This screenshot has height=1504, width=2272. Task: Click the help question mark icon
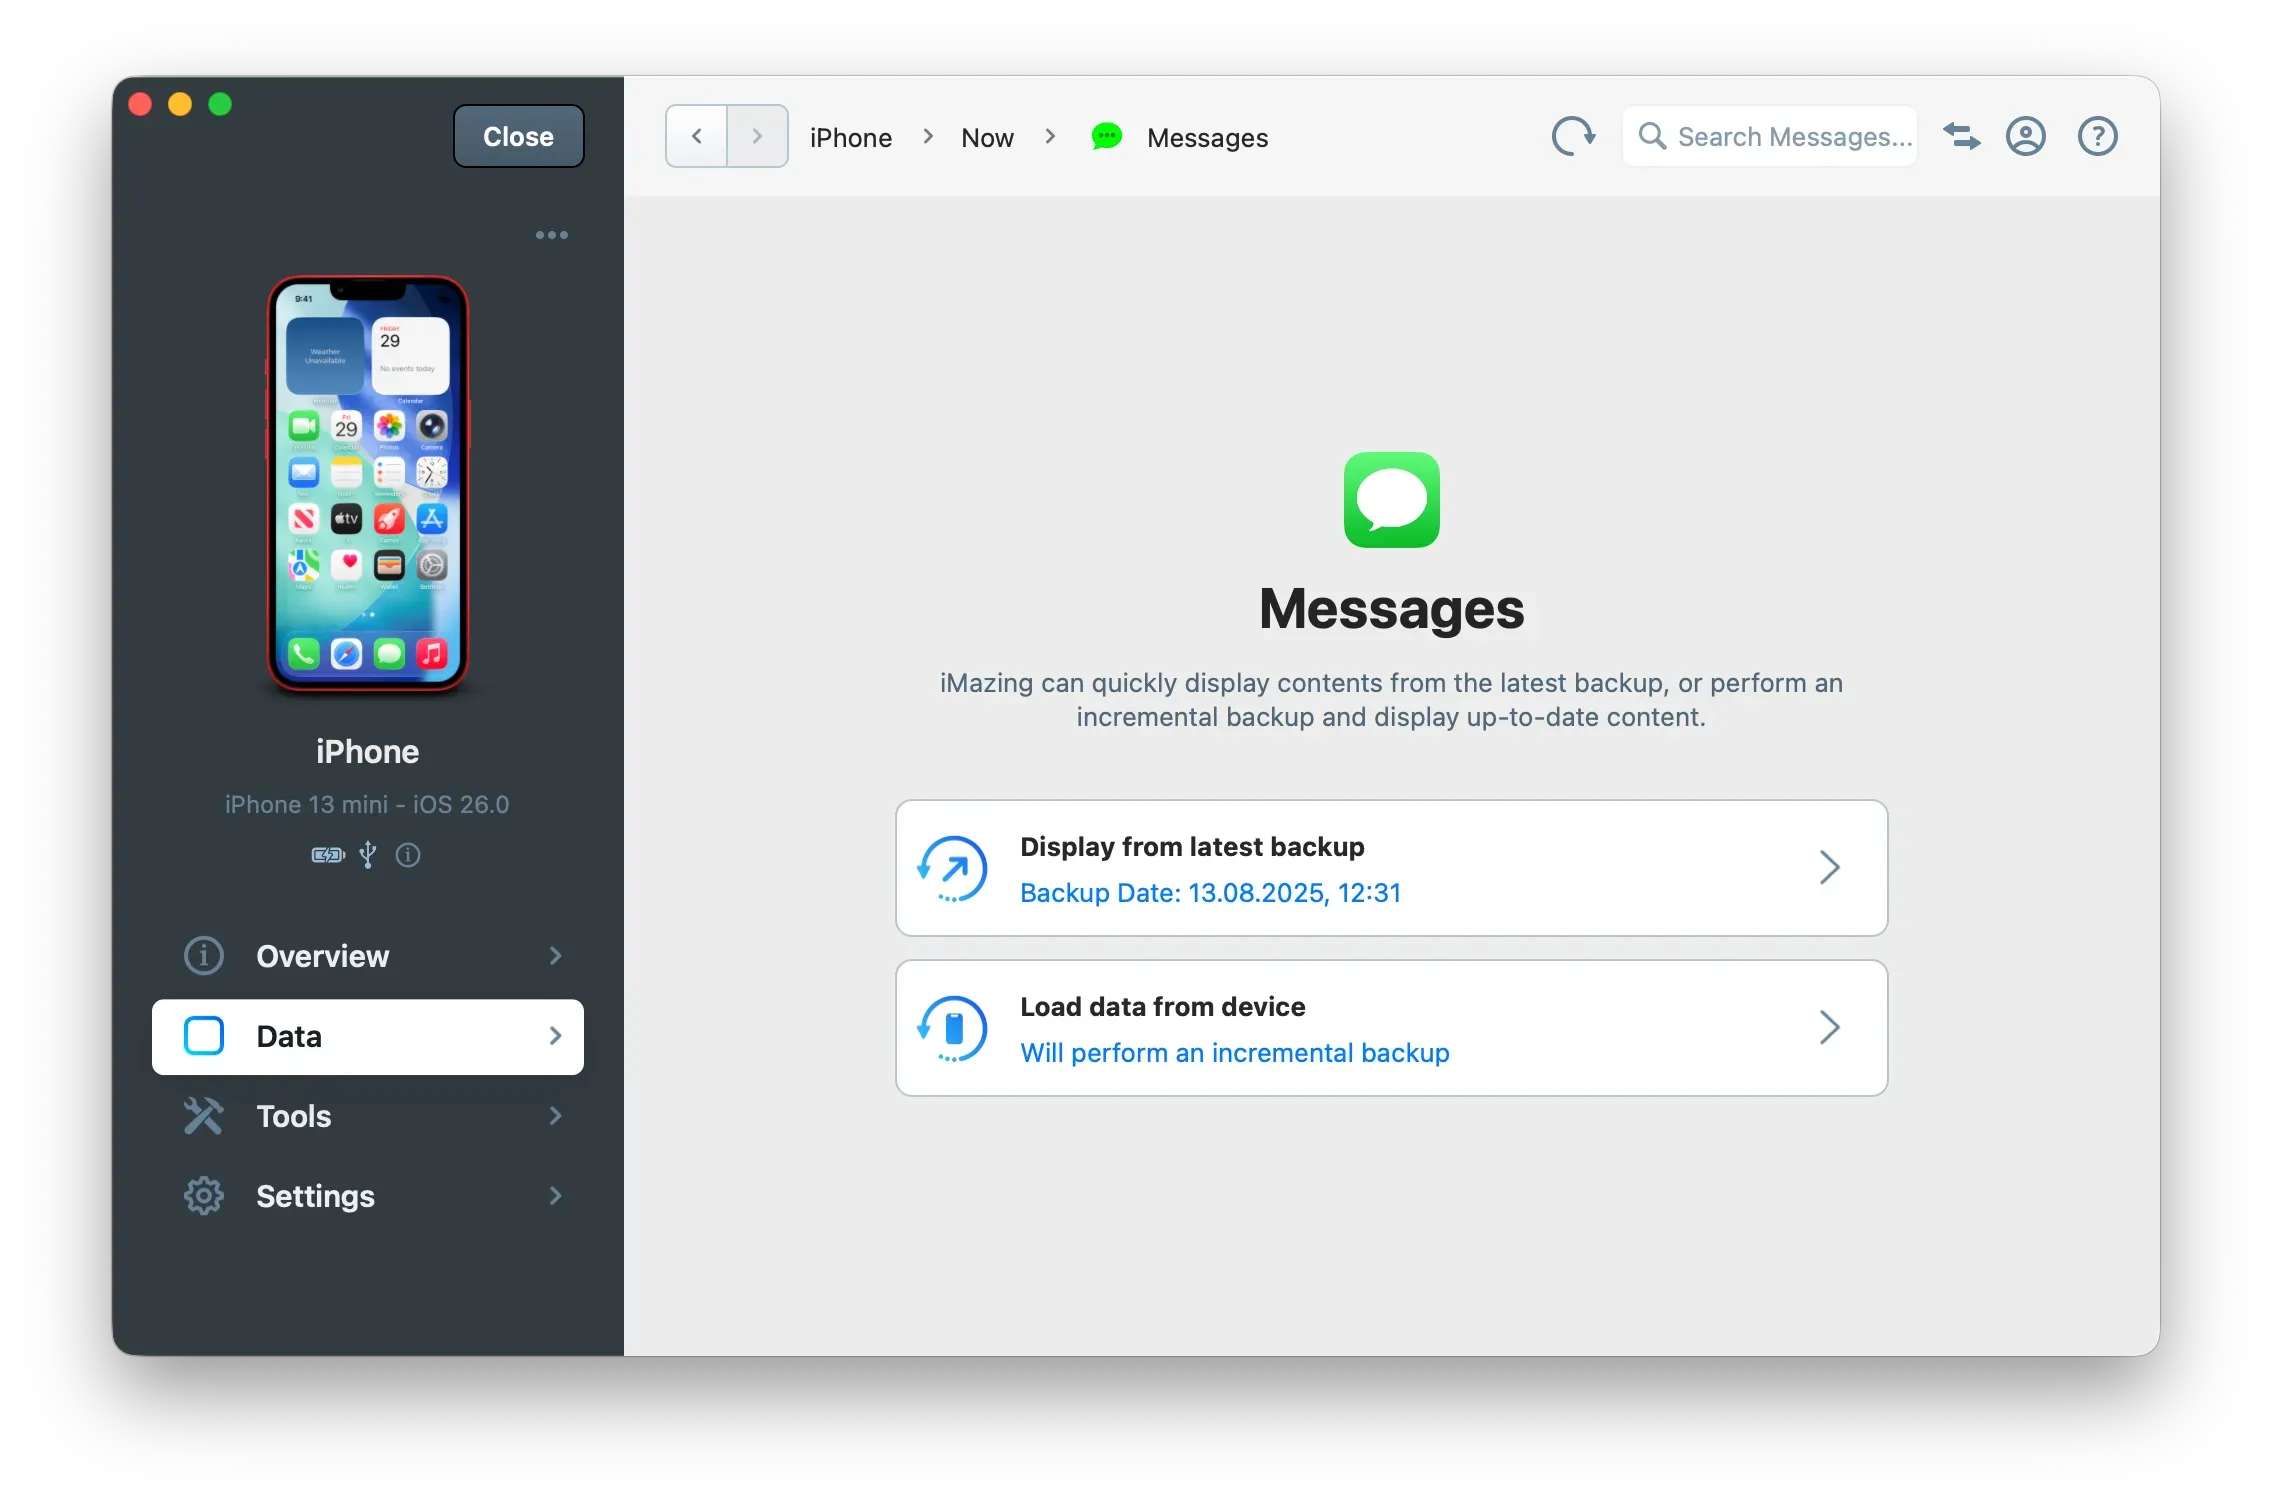[x=2097, y=136]
